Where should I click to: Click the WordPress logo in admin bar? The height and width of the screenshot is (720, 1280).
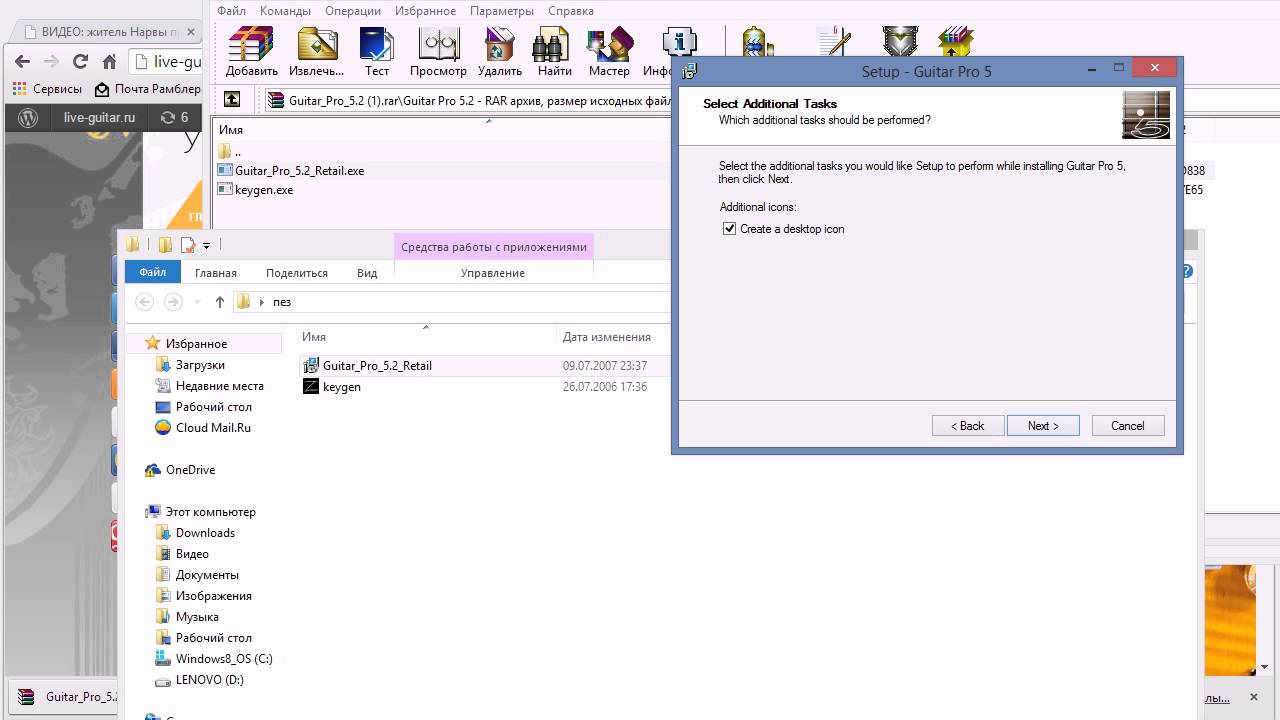tap(28, 117)
